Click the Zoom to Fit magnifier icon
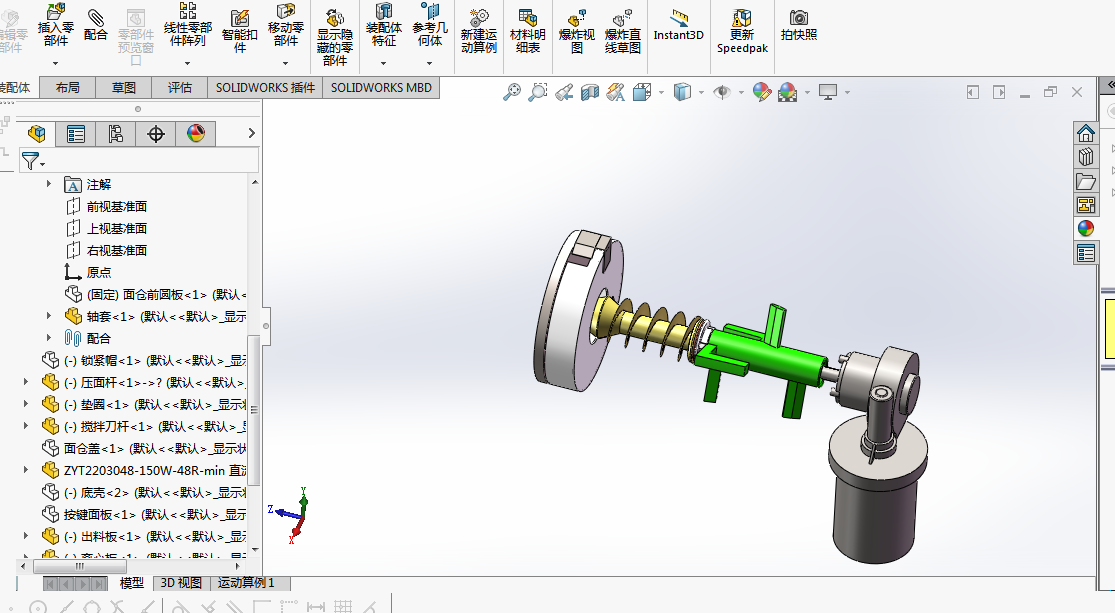The width and height of the screenshot is (1115, 613). tap(511, 92)
